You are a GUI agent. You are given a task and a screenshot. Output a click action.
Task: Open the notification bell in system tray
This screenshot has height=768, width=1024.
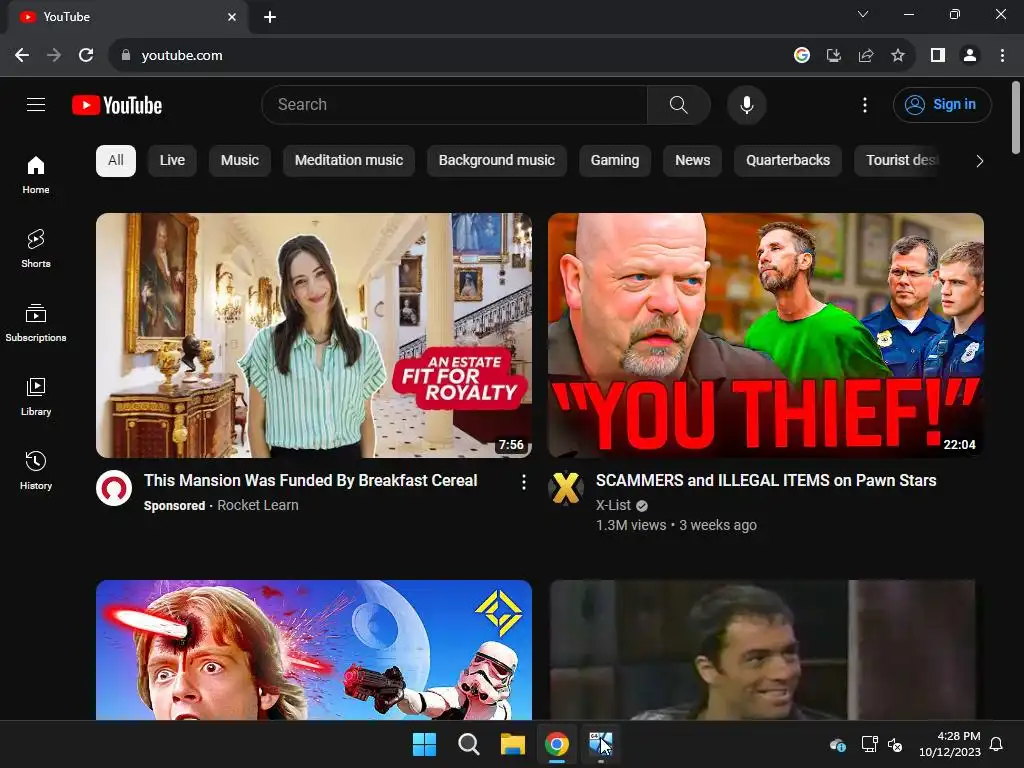996,744
